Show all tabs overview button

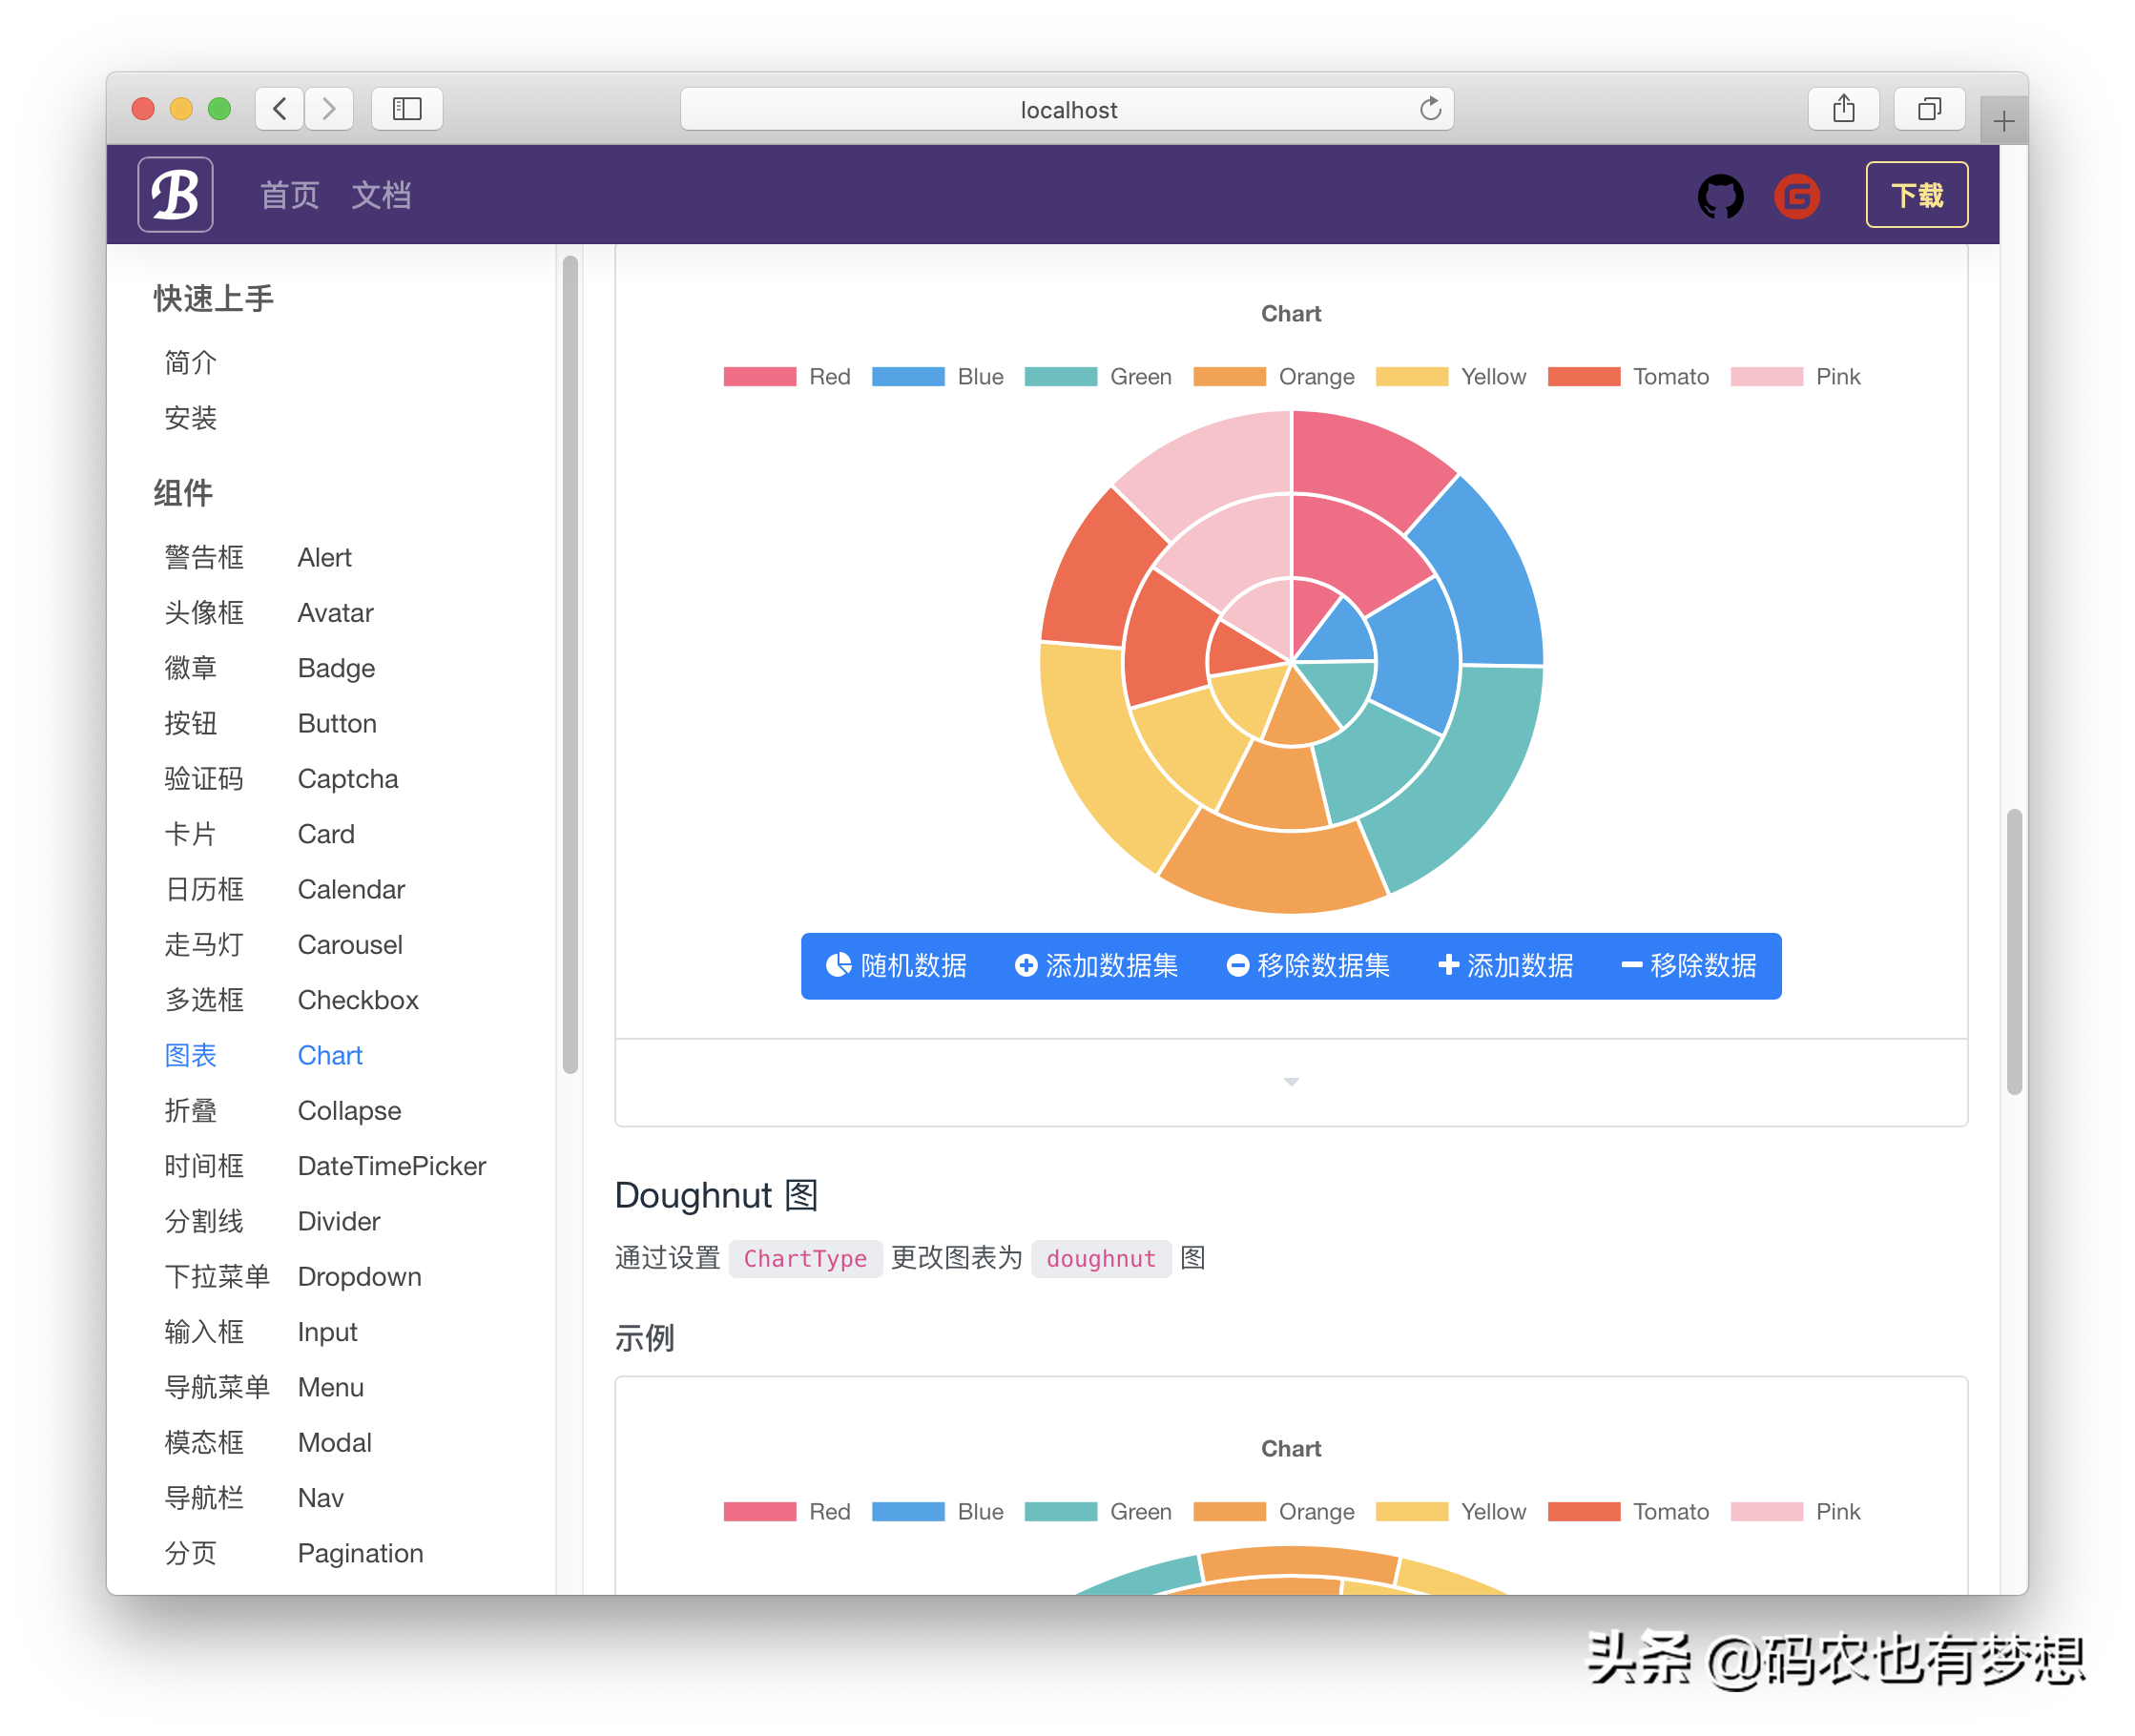(x=1929, y=109)
